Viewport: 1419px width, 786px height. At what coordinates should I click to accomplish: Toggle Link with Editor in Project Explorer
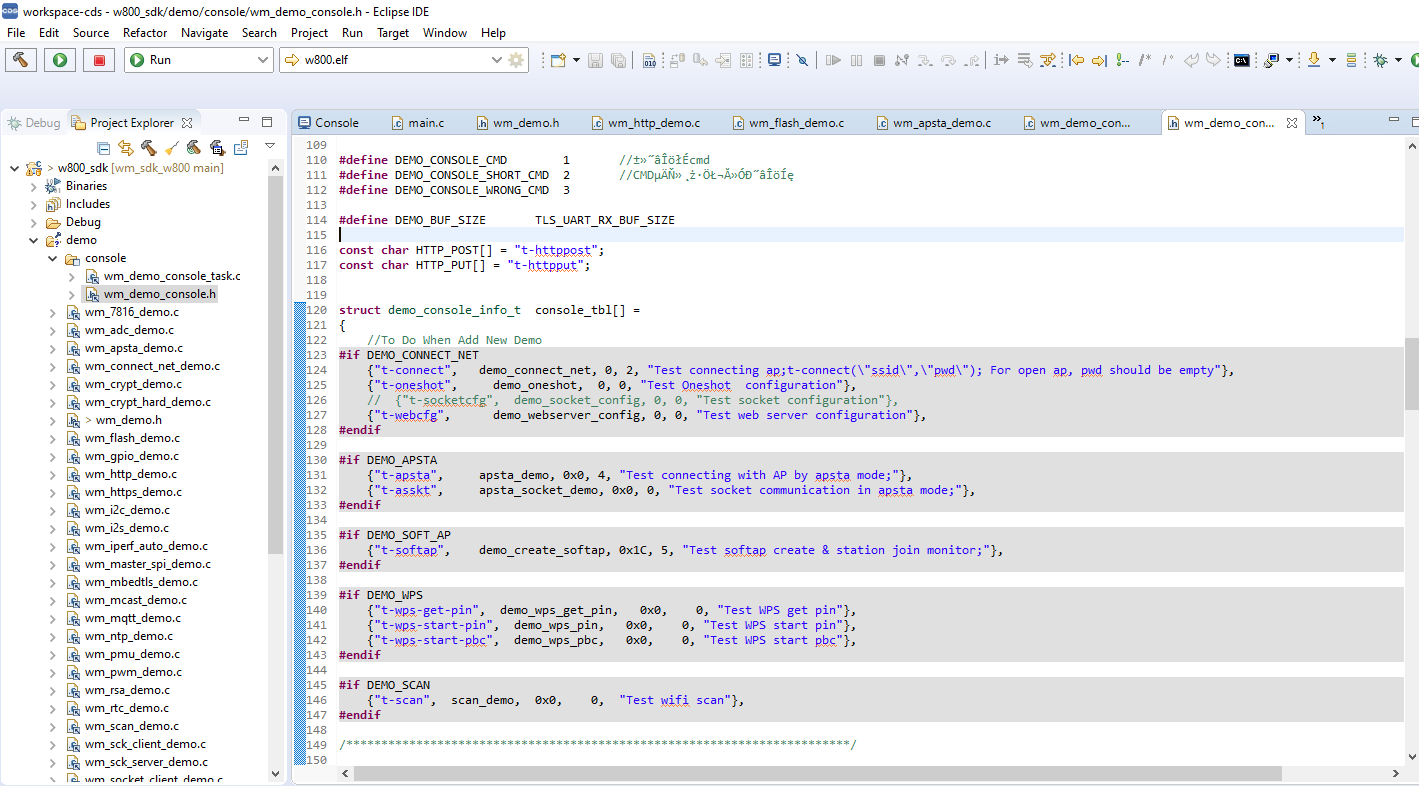point(126,148)
